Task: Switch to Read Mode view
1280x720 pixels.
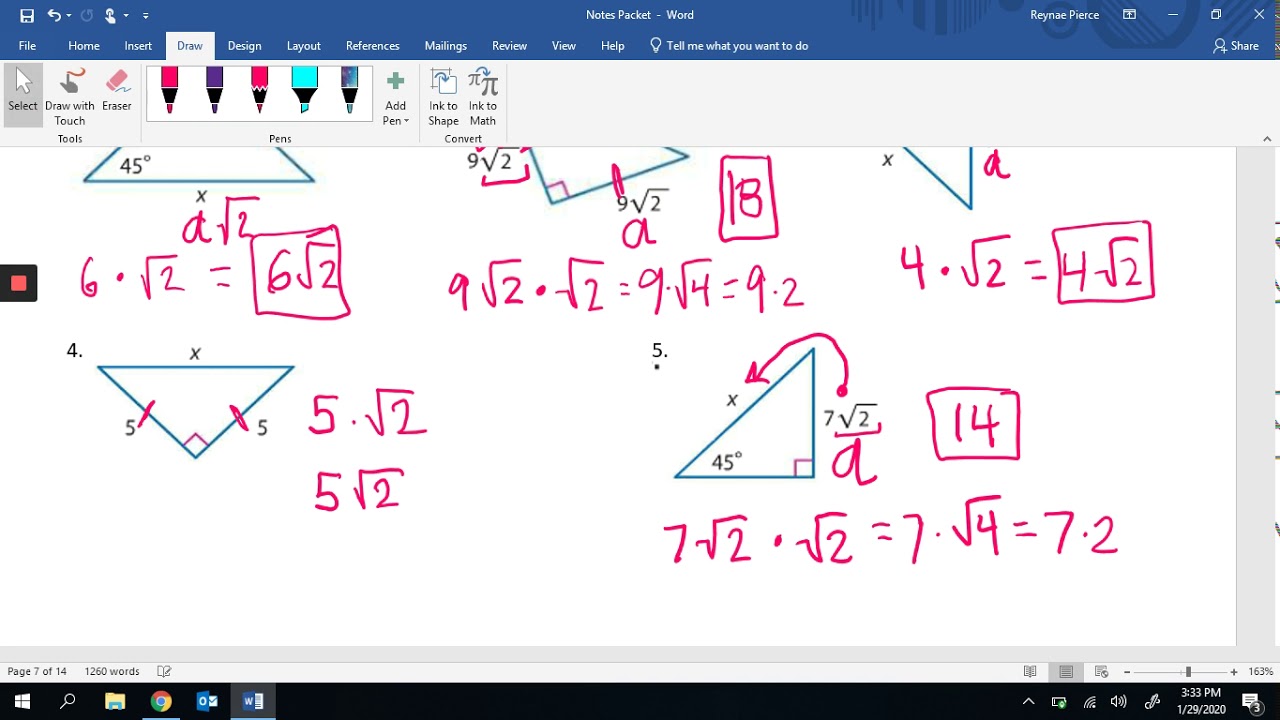Action: point(1030,671)
